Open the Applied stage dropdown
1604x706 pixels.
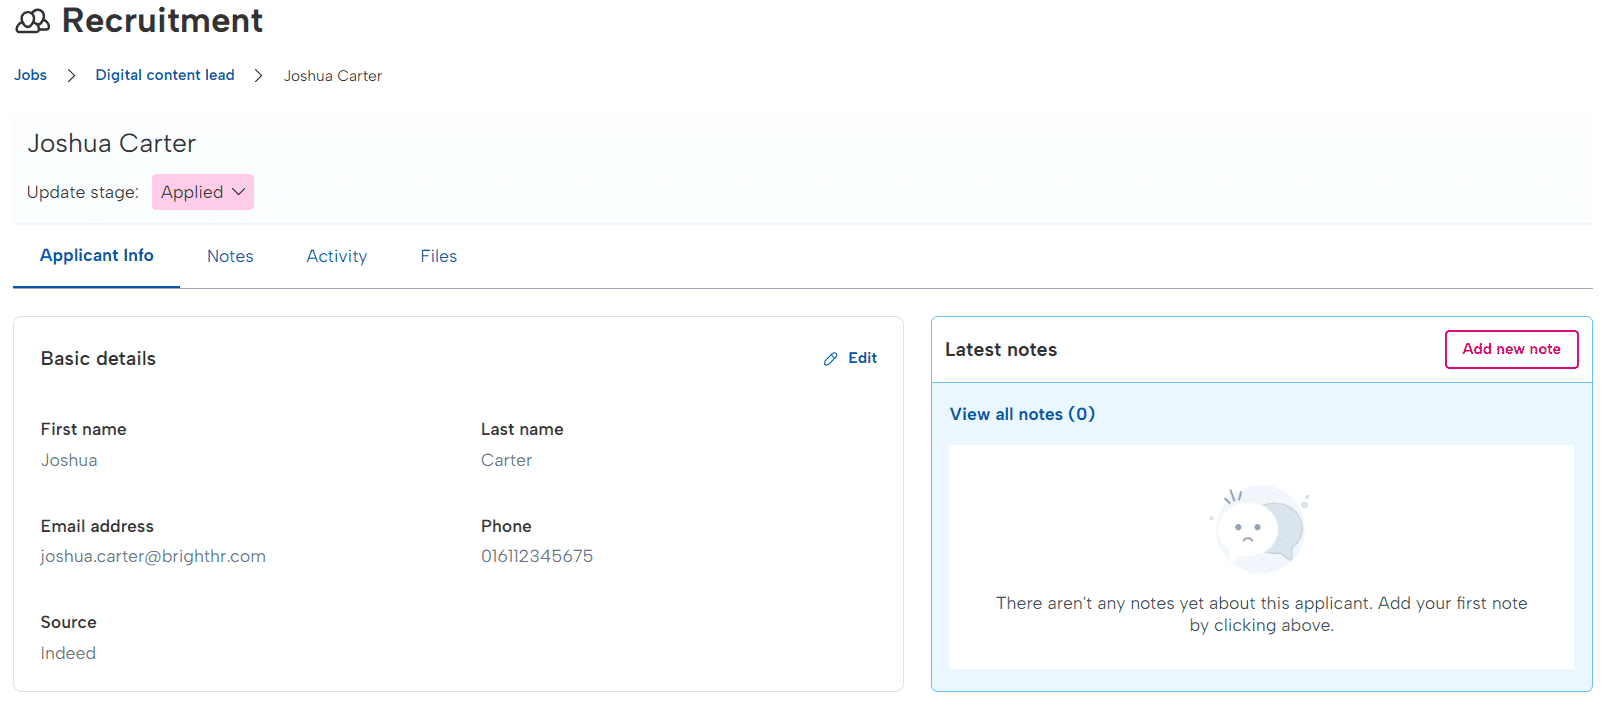[x=202, y=192]
